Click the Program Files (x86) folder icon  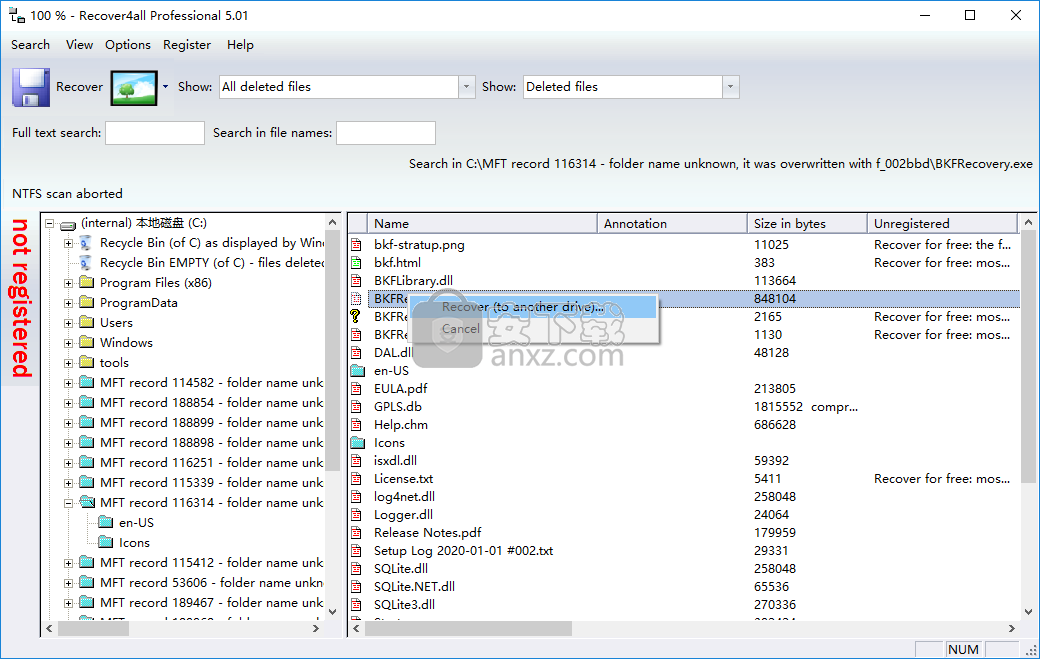[87, 282]
